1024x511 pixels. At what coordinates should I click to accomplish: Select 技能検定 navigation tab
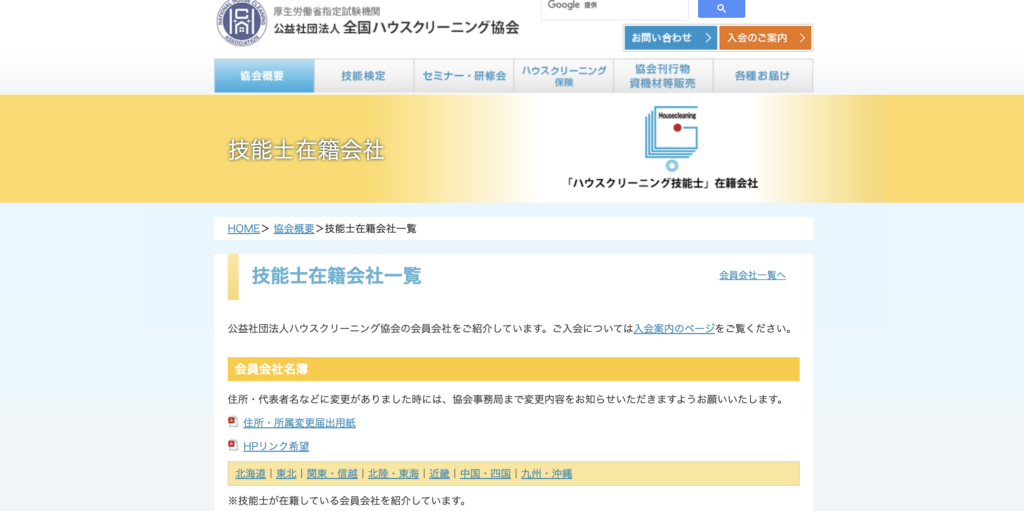tap(364, 76)
